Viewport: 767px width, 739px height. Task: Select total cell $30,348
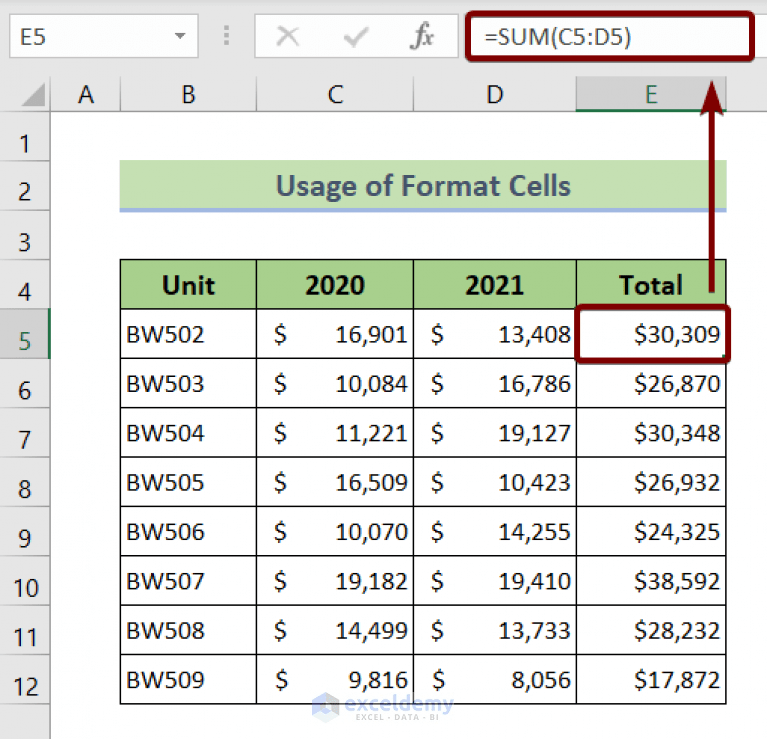(x=651, y=433)
